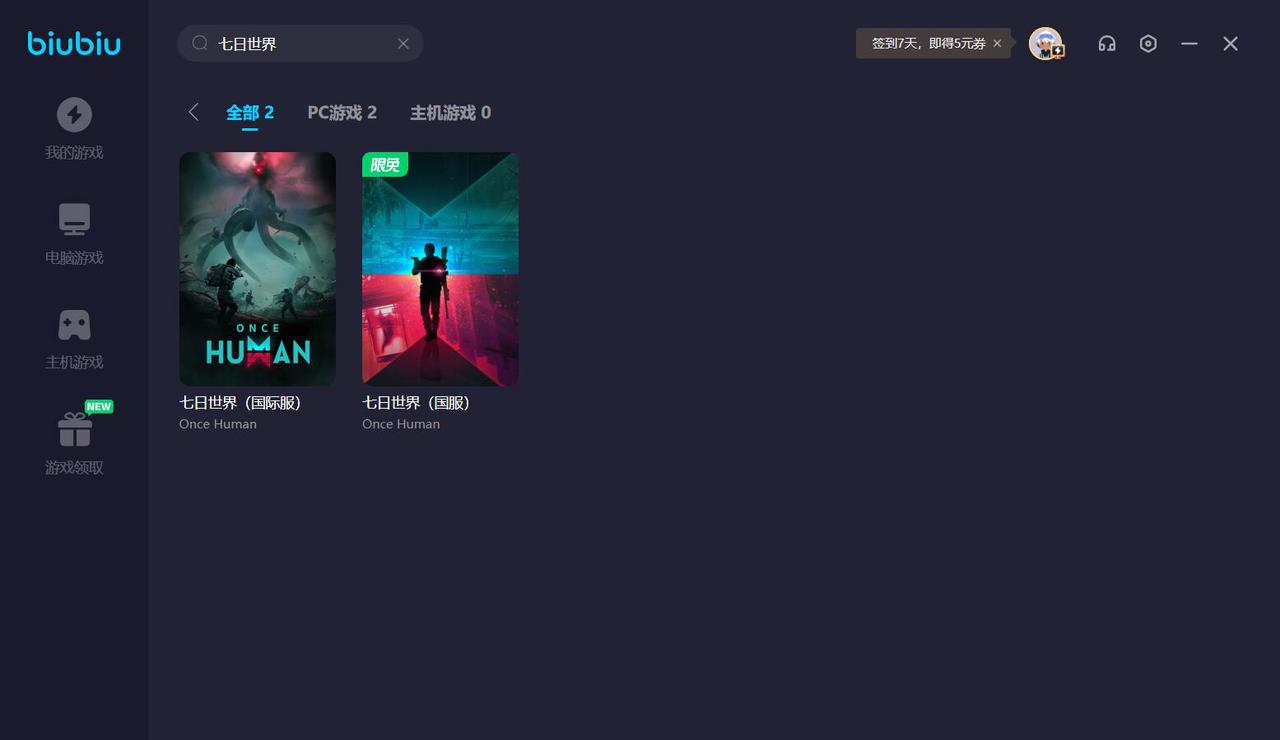1280x740 pixels.
Task: Click the biubiu logo
Action: [x=74, y=44]
